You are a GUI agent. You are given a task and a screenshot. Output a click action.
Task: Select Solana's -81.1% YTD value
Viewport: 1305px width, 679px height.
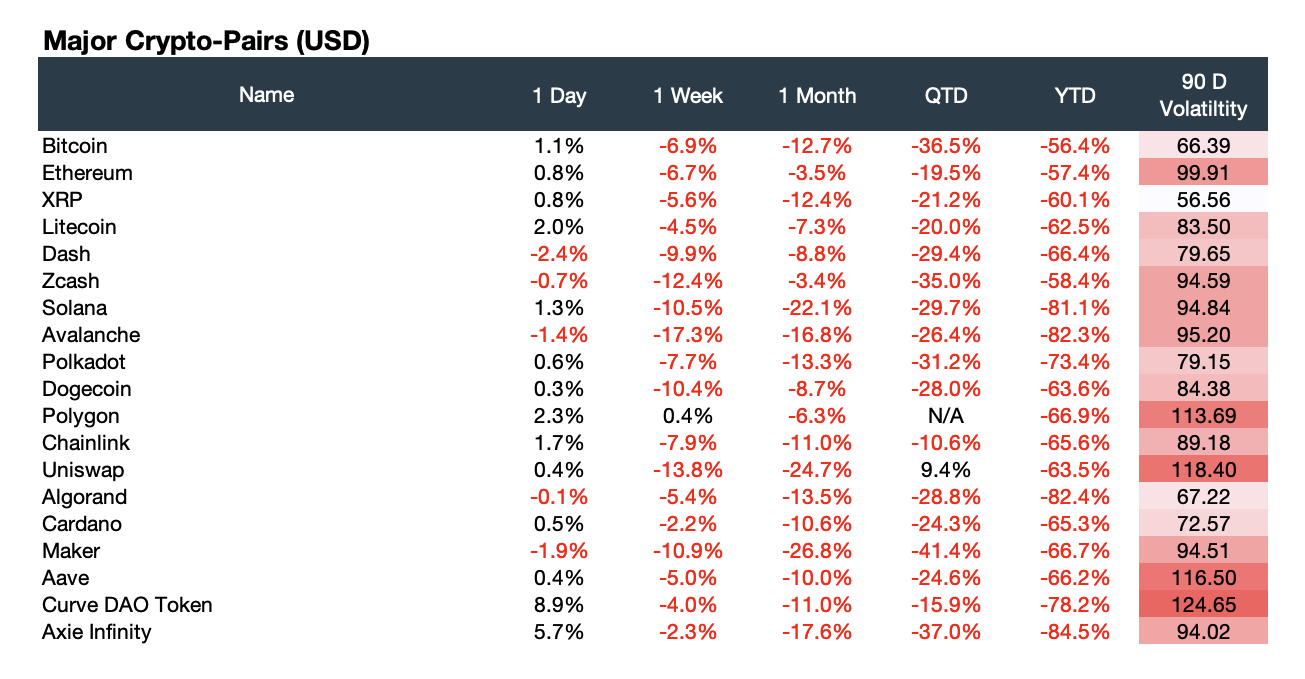pos(1075,308)
